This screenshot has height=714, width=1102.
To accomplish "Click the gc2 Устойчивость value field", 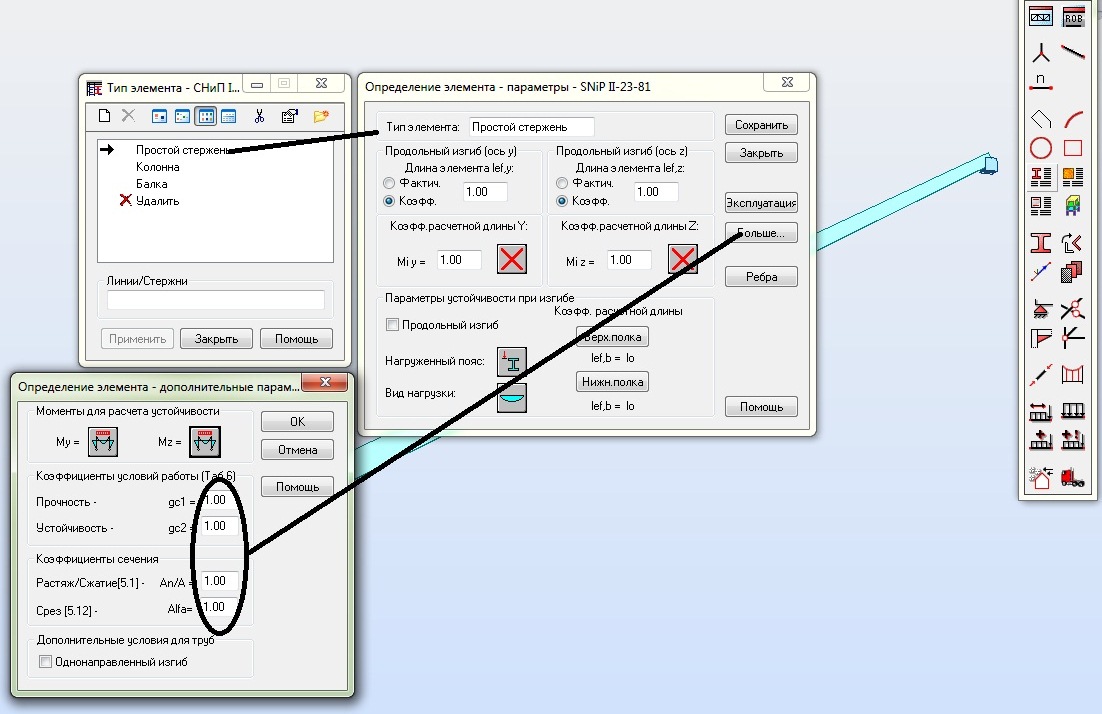I will (x=219, y=526).
